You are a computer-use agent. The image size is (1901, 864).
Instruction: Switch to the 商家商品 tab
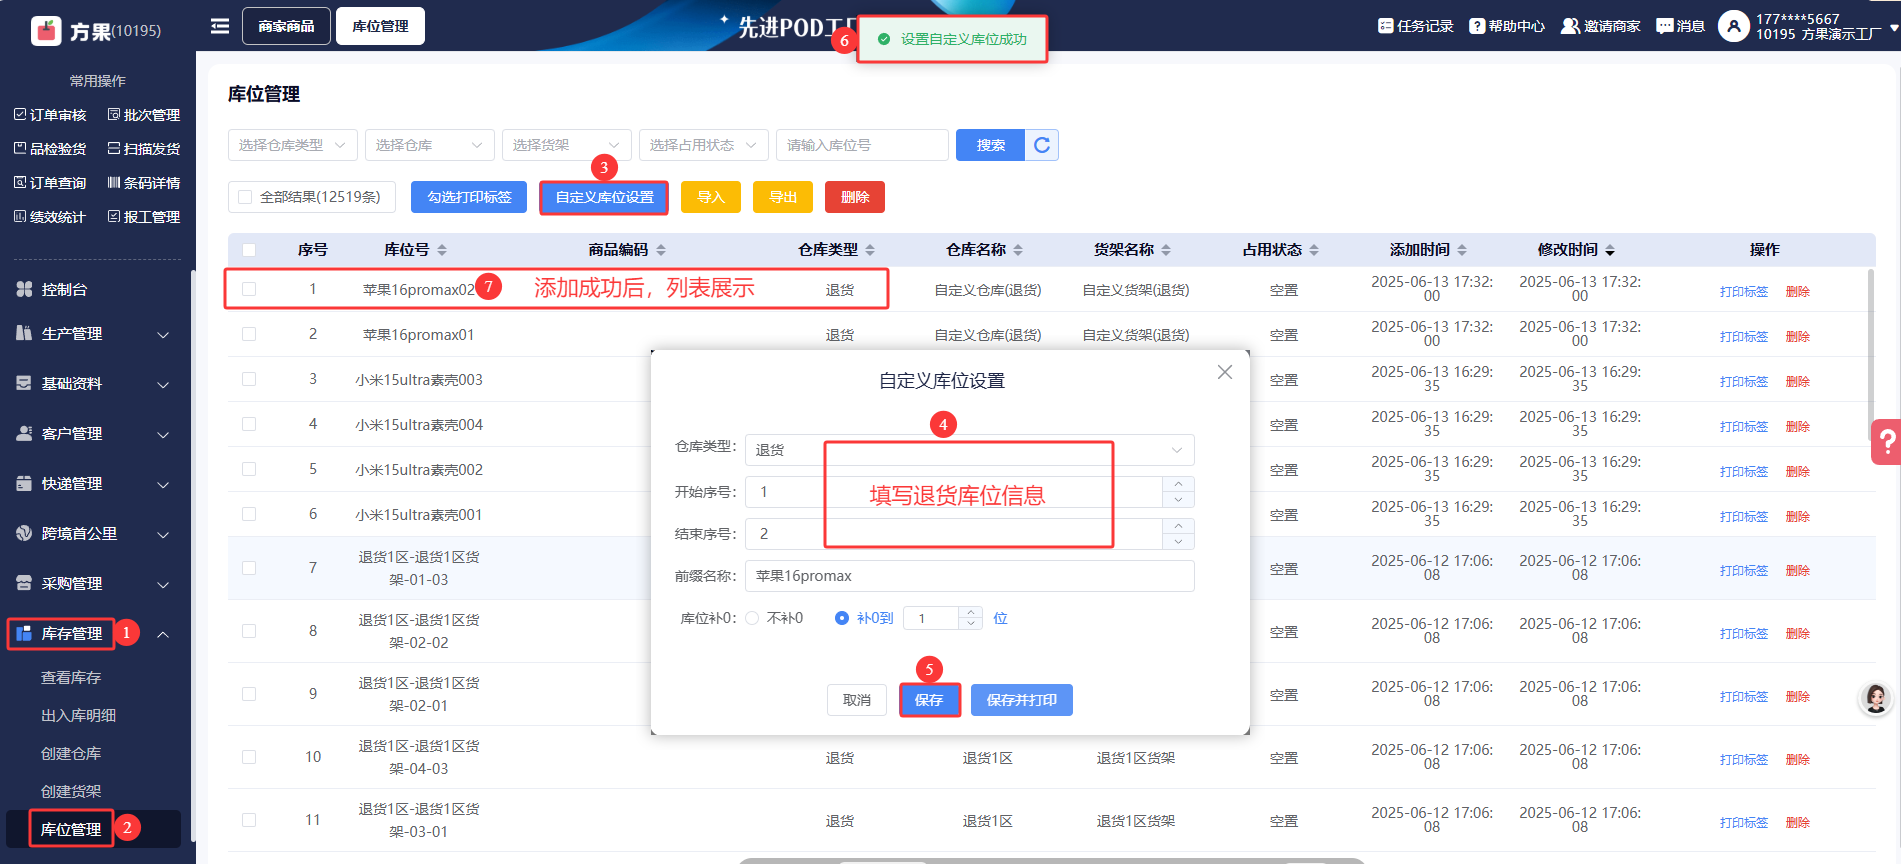tap(286, 26)
